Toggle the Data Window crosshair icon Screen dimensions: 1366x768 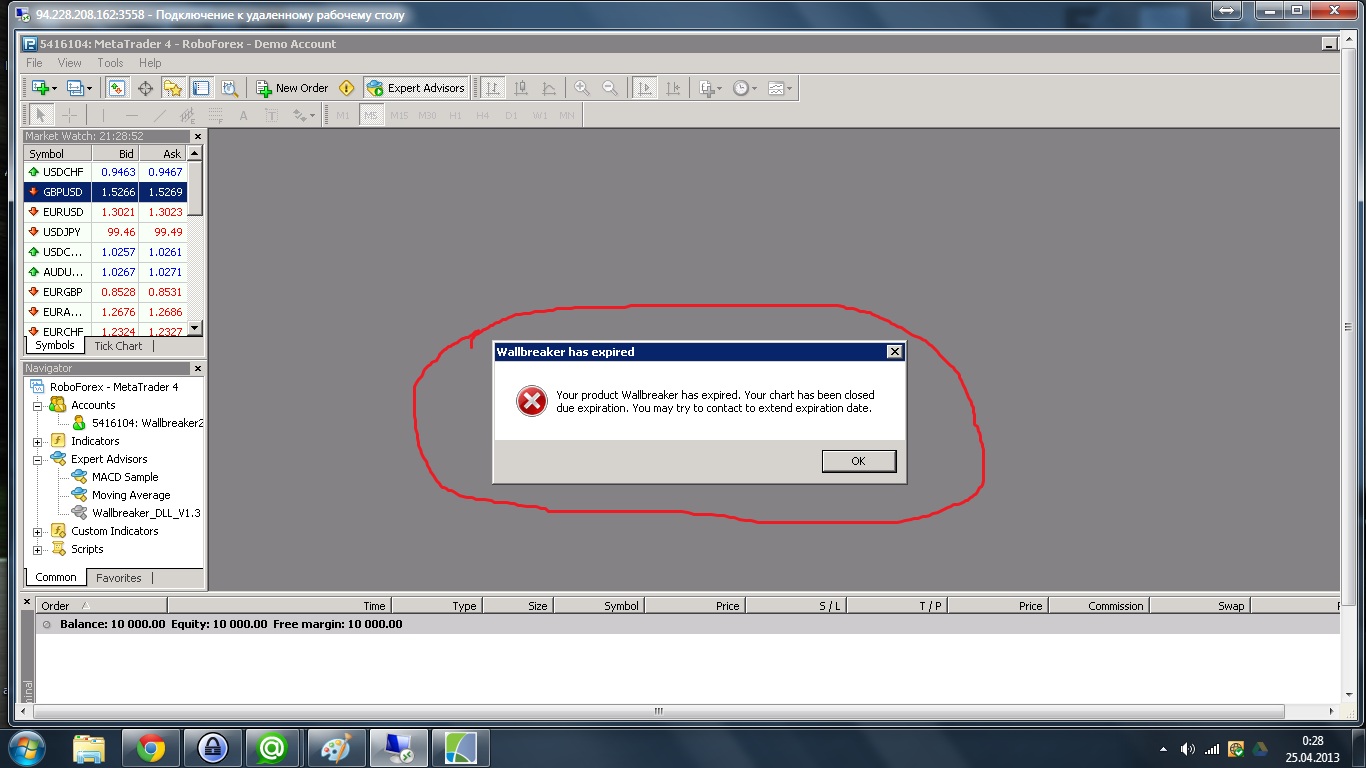tap(145, 88)
